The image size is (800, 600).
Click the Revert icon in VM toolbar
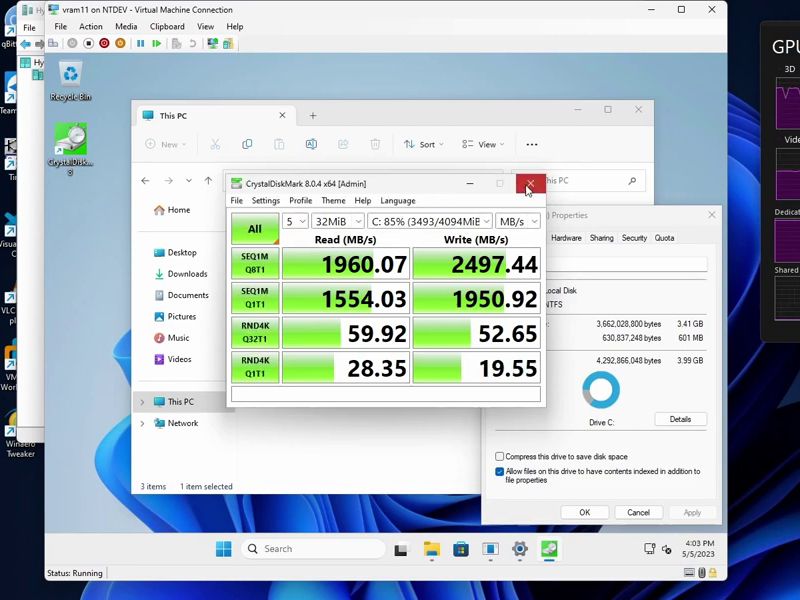pos(192,43)
